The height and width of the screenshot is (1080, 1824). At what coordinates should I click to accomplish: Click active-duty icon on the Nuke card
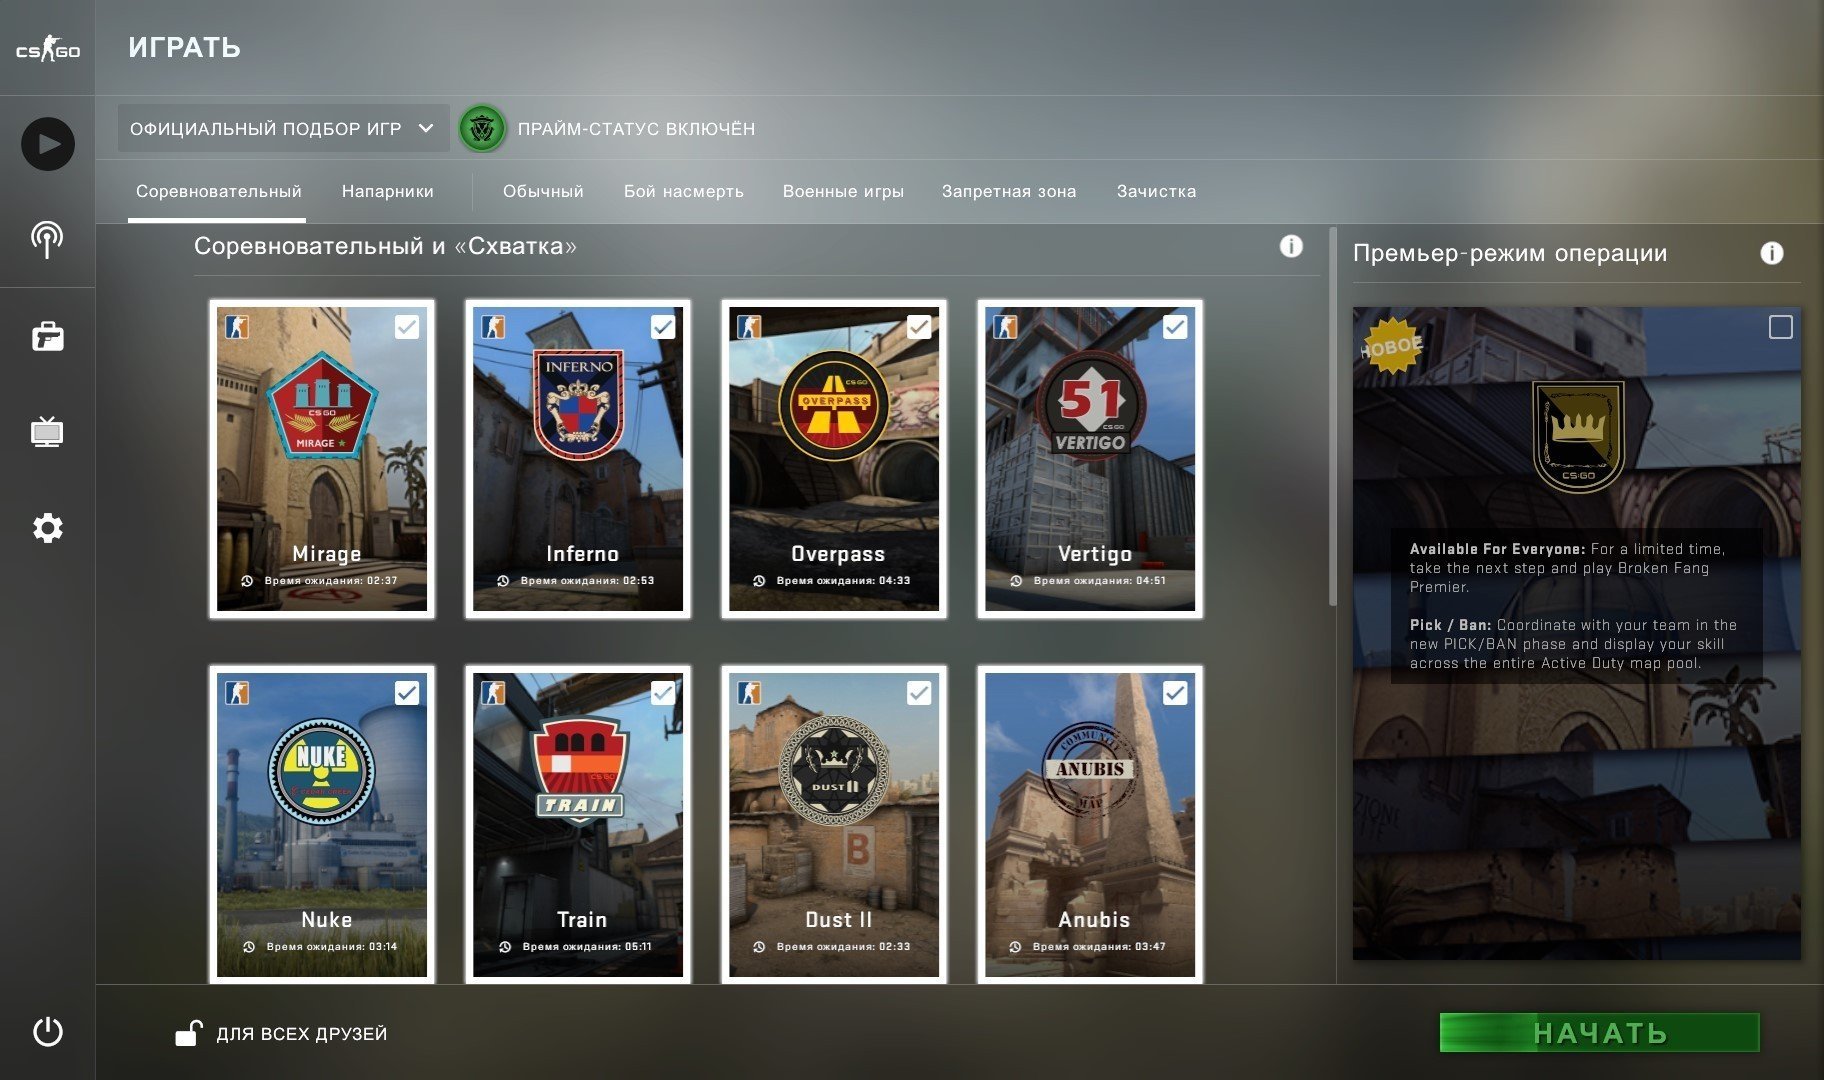[x=237, y=693]
